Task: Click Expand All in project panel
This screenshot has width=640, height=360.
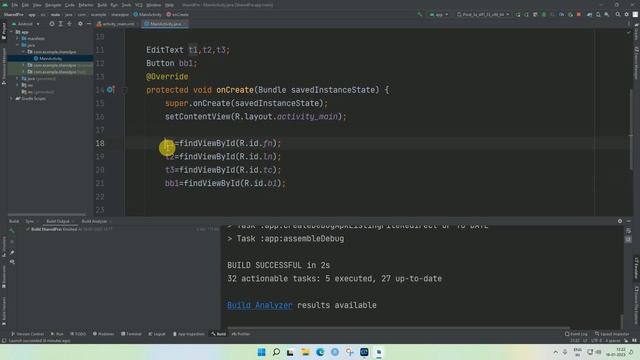Action: [x=60, y=24]
